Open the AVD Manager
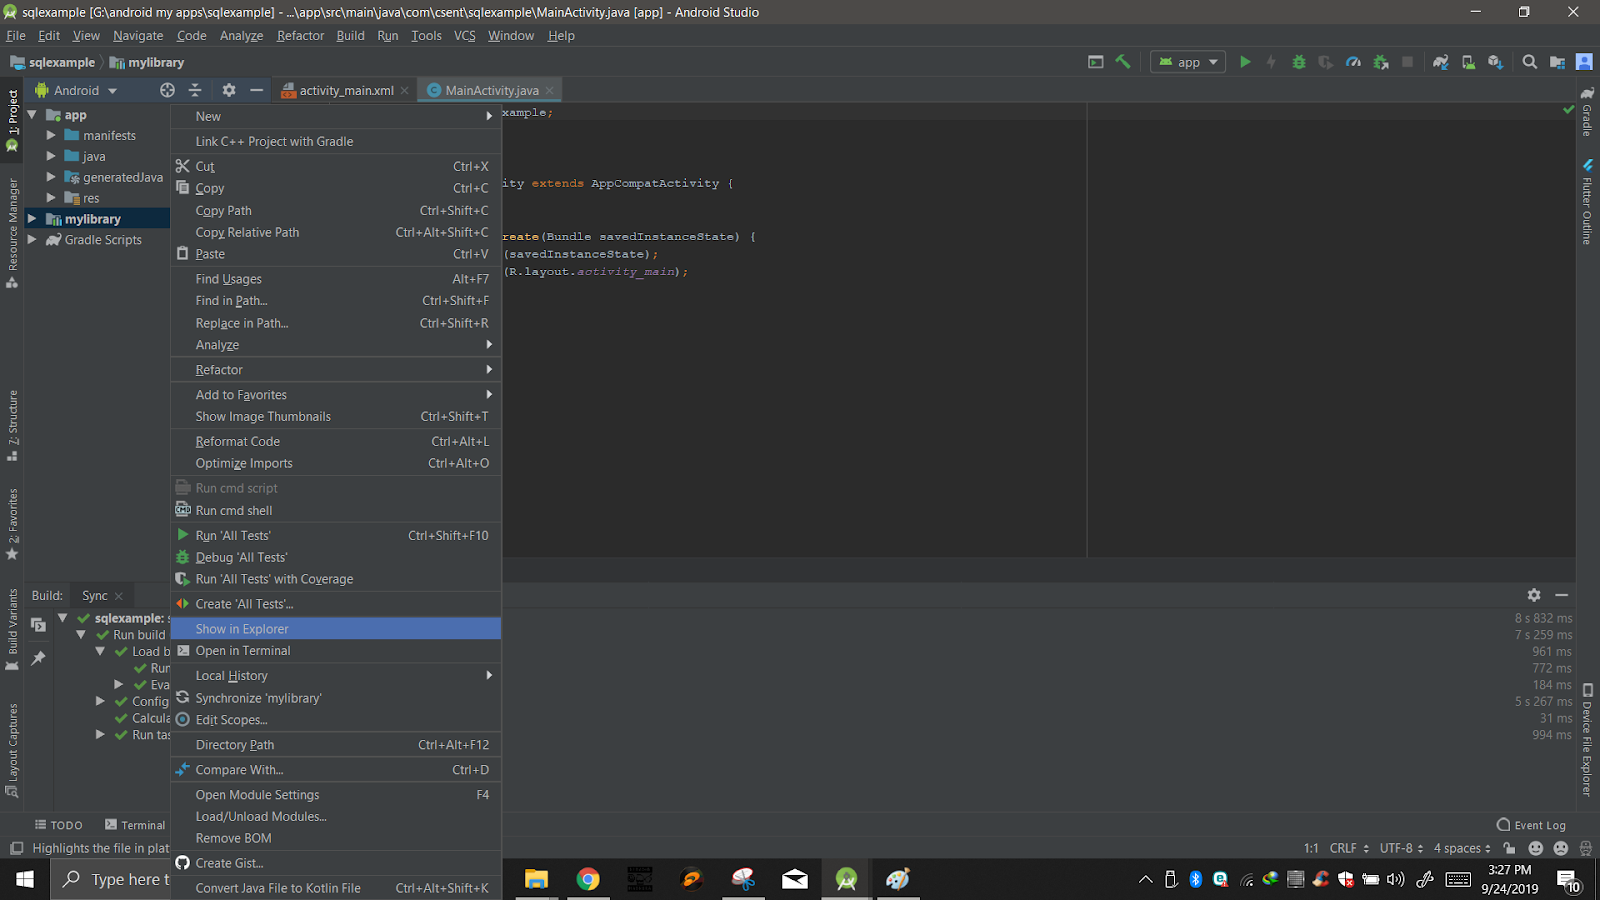This screenshot has height=900, width=1600. click(x=1468, y=61)
